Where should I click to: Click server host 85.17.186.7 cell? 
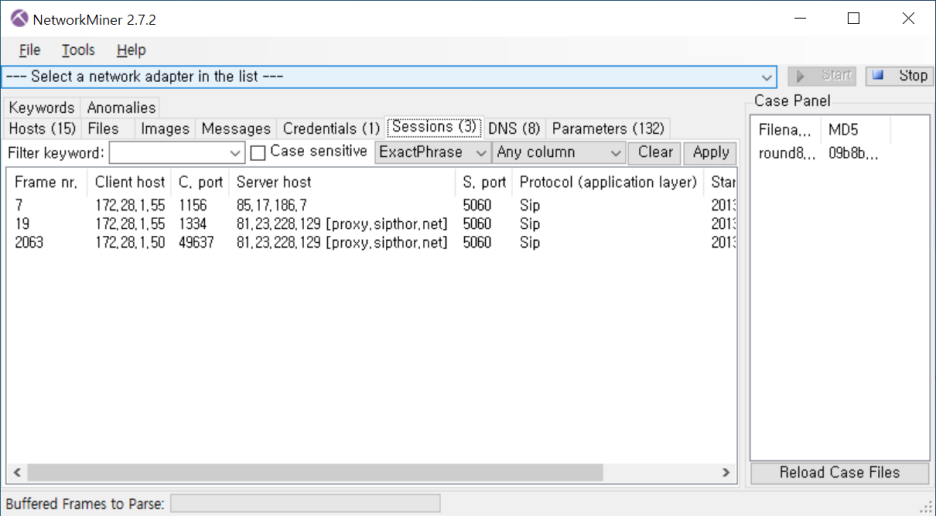pos(272,205)
